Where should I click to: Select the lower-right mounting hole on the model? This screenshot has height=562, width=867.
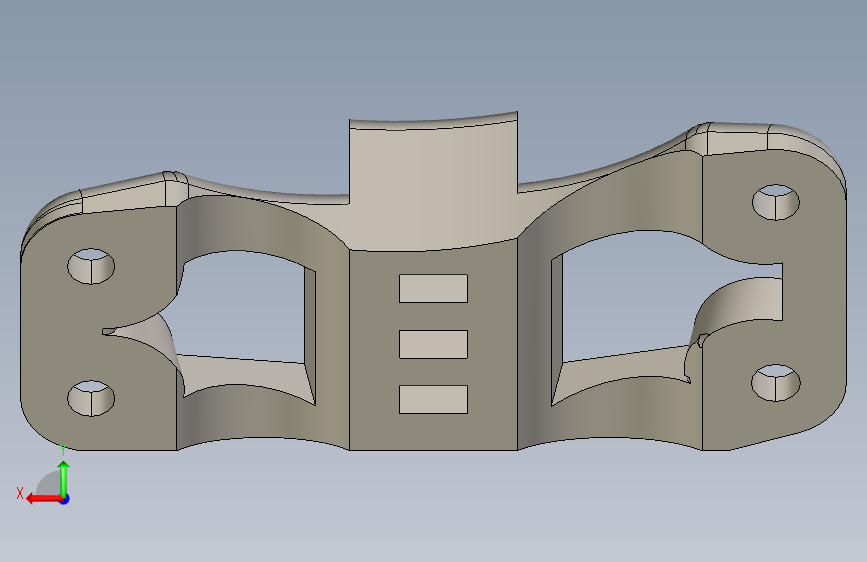tap(776, 383)
